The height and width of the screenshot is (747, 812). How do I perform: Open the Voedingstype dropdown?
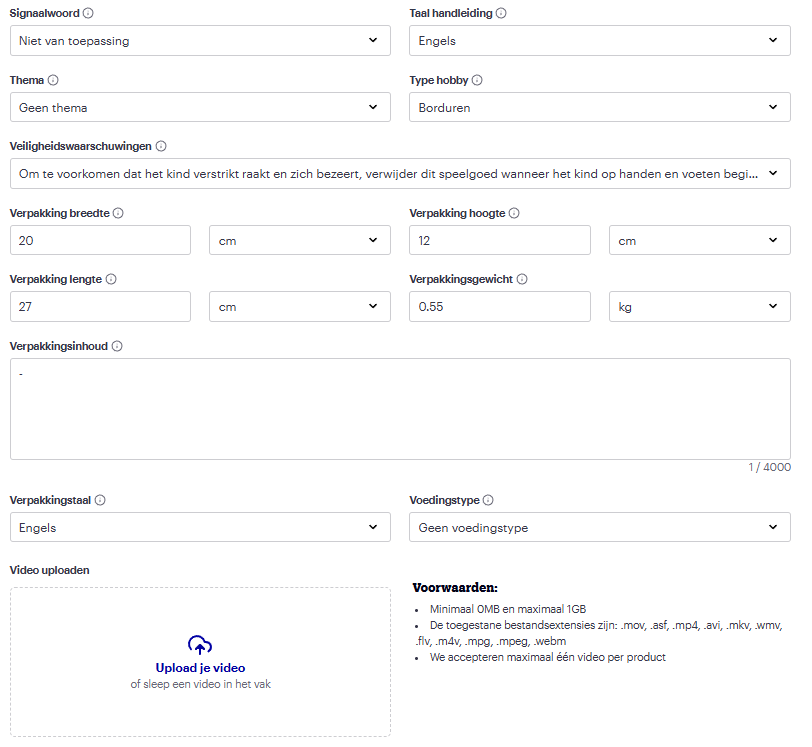(x=599, y=527)
